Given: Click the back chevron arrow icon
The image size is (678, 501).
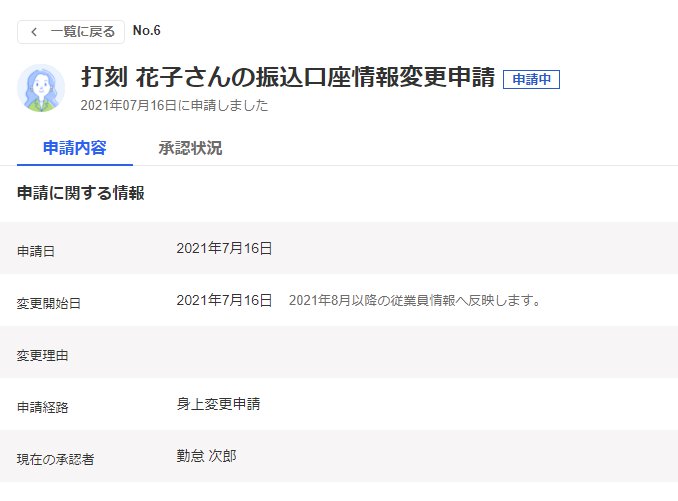Looking at the screenshot, I should pyautogui.click(x=34, y=32).
